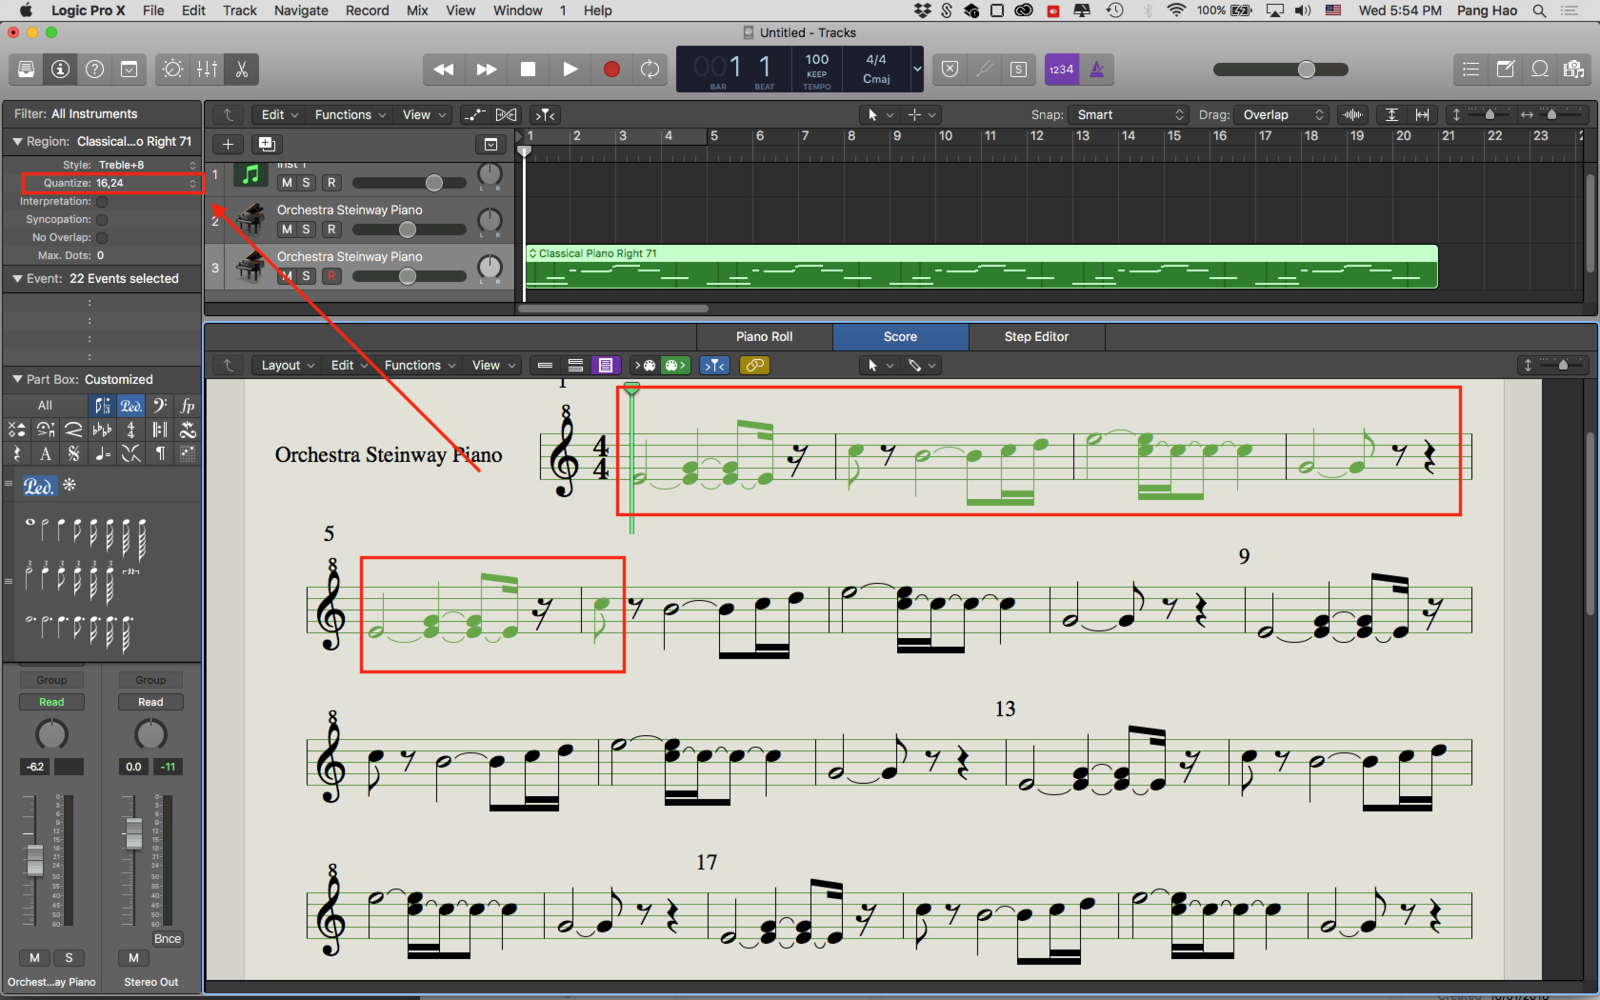The image size is (1600, 1000).
Task: Open the Navigate menu in the menu bar
Action: pos(301,10)
